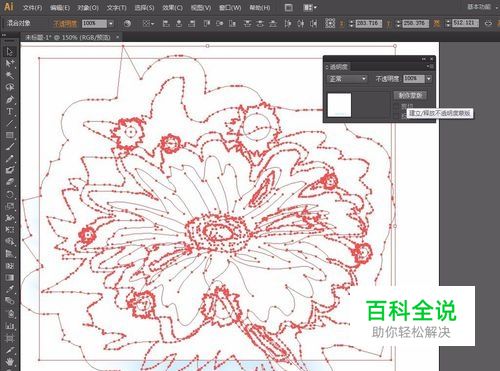Click the reference point grid icon
500x371 pixels.
(330, 23)
